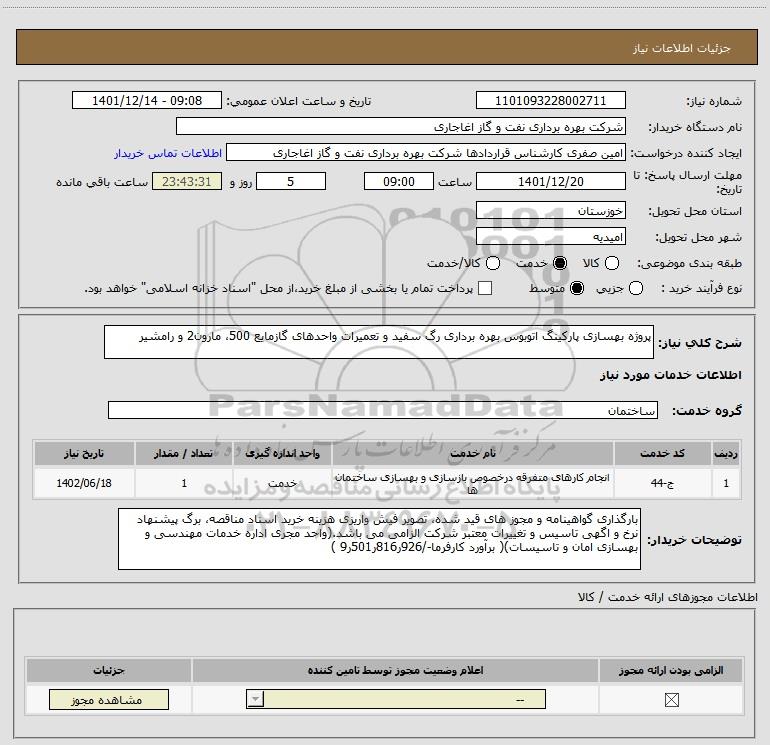Click the کد خدمت column header

point(662,453)
